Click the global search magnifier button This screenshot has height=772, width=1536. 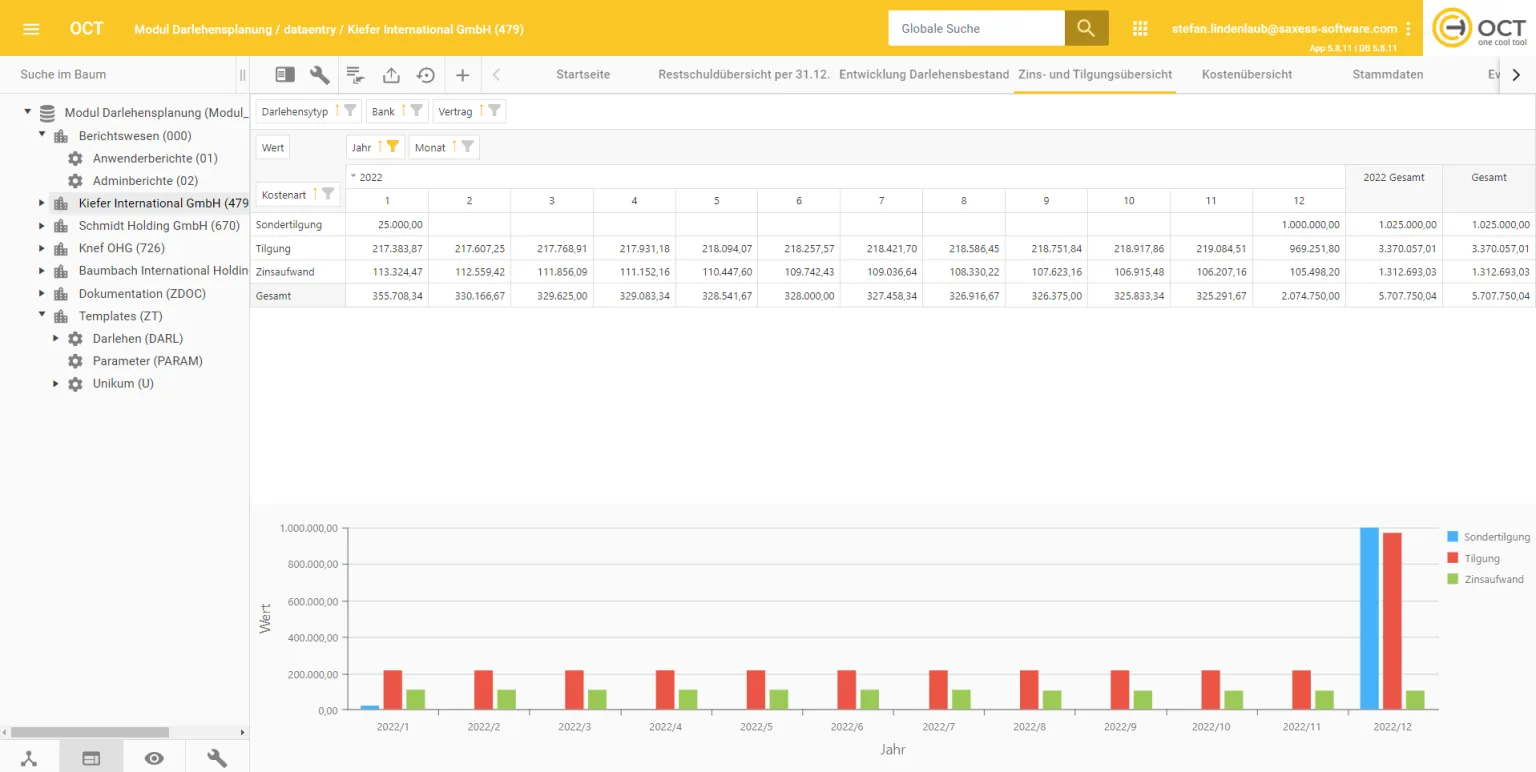tap(1086, 29)
